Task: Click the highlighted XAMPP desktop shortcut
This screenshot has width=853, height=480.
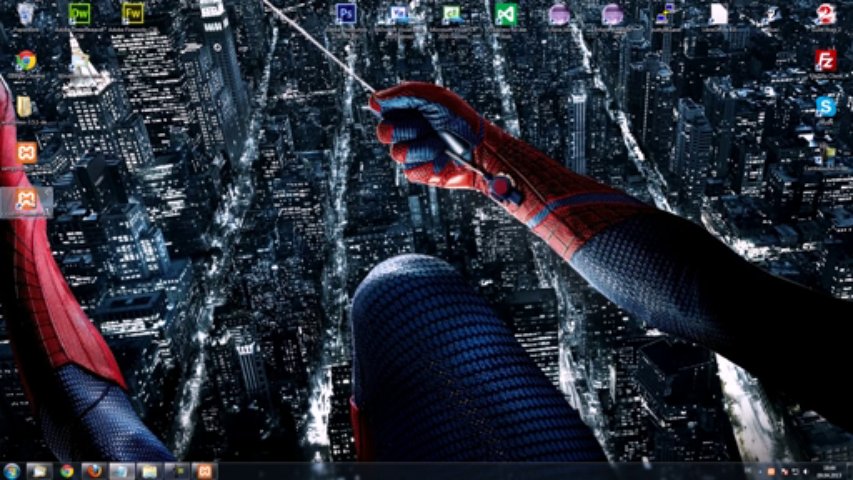Action: tap(26, 200)
